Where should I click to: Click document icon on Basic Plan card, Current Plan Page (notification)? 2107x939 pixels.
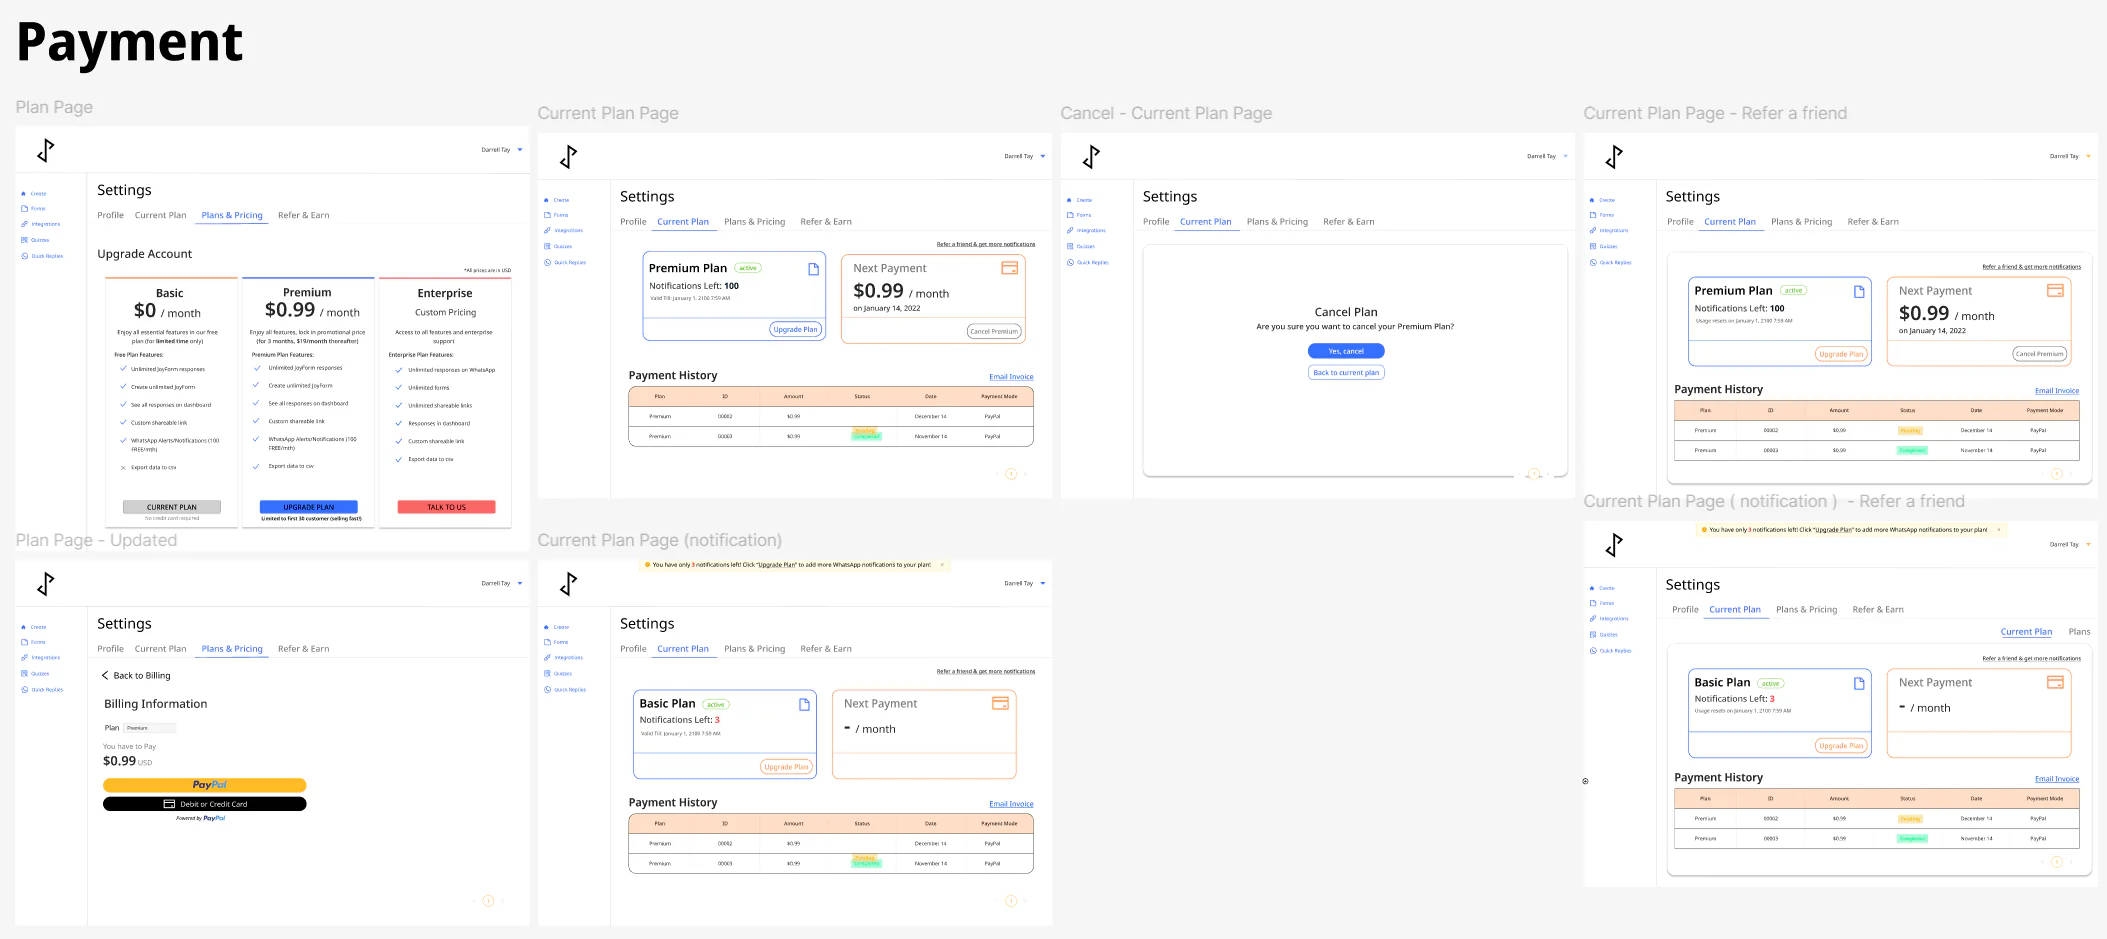[x=804, y=705]
